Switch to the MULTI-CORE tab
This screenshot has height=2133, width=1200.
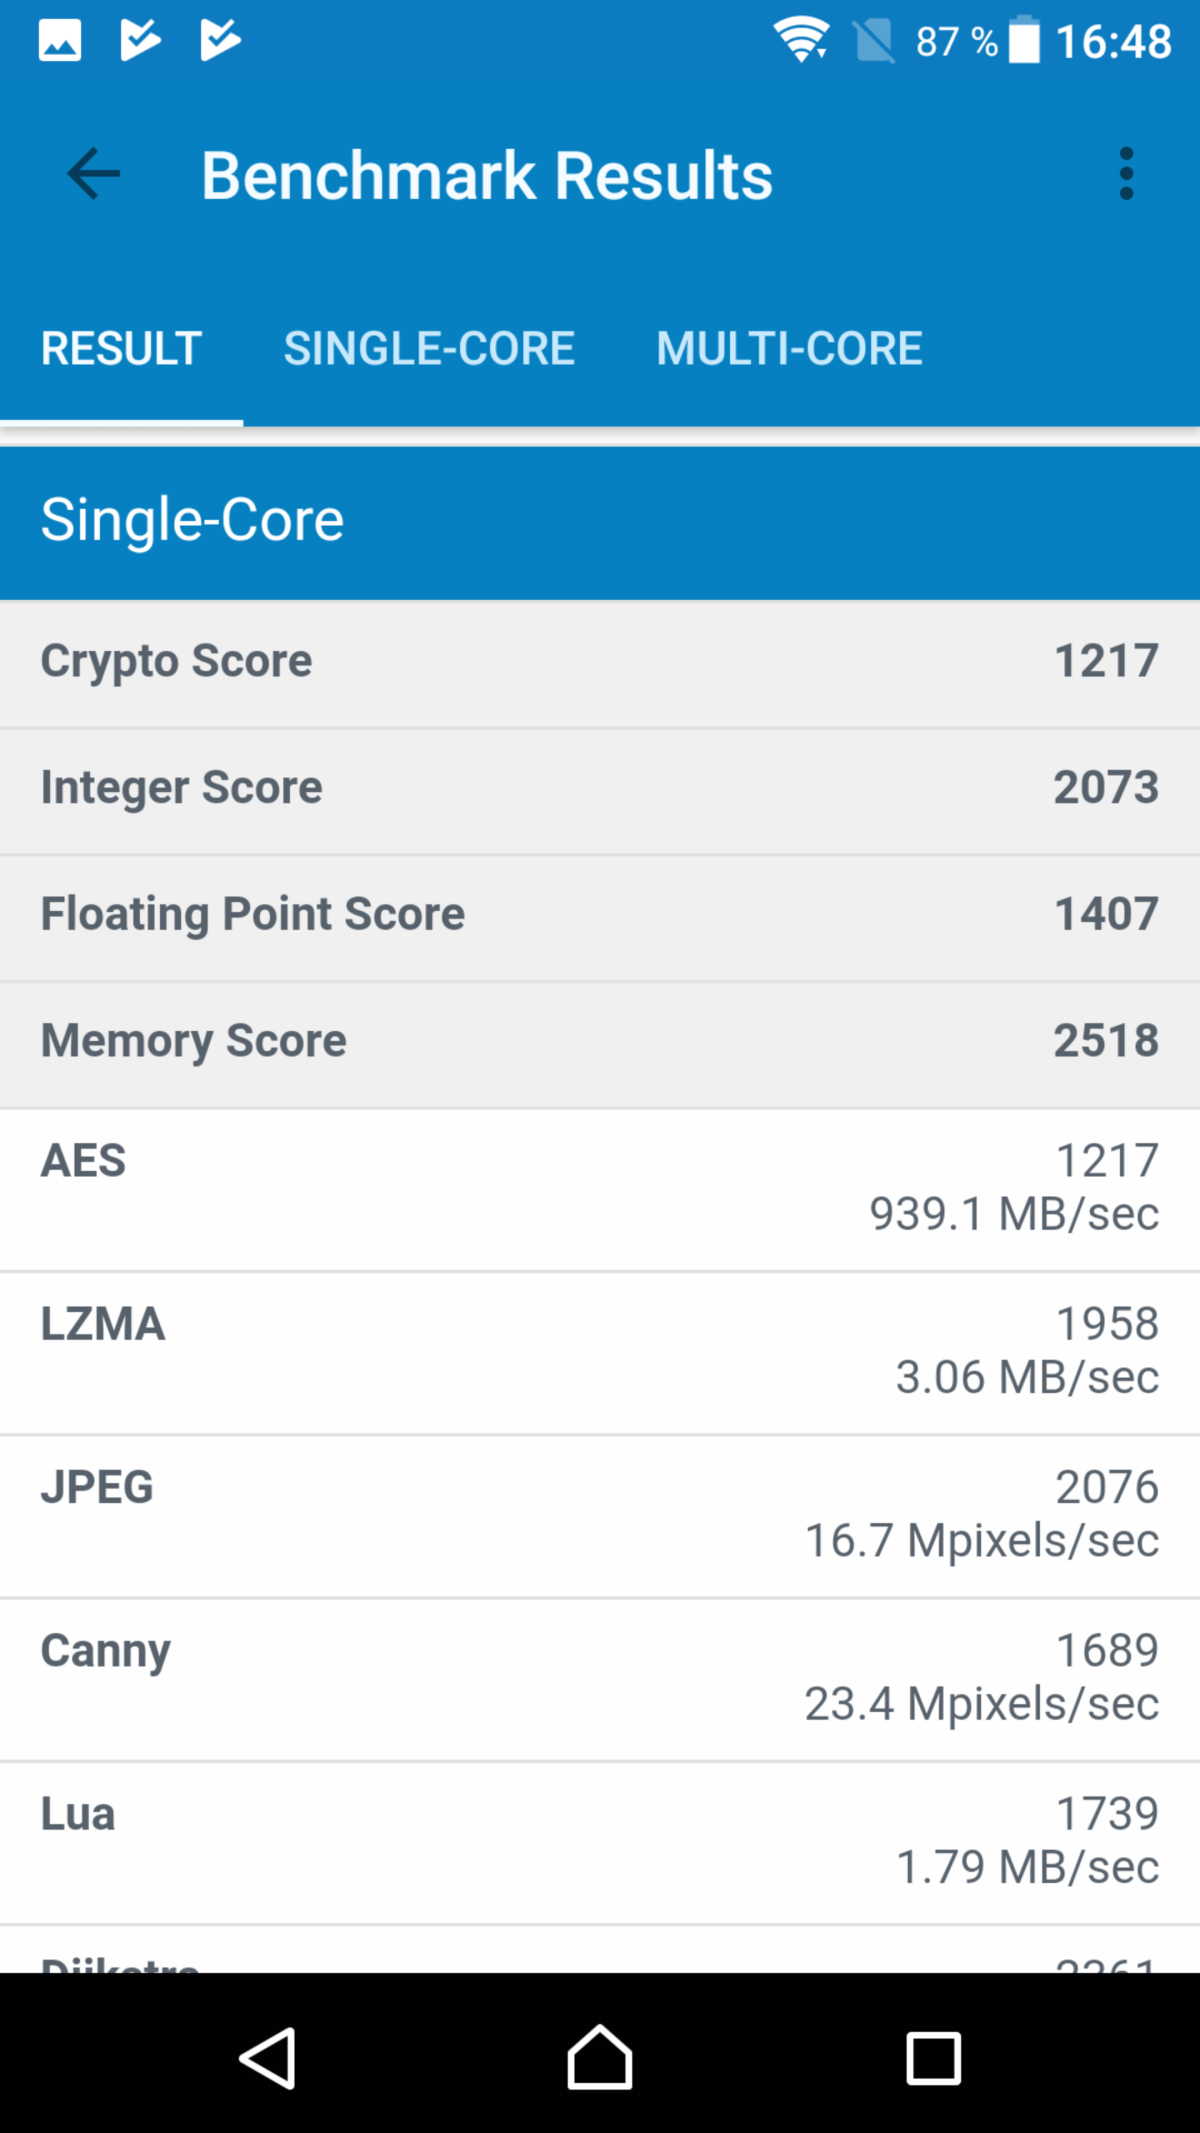coord(789,349)
